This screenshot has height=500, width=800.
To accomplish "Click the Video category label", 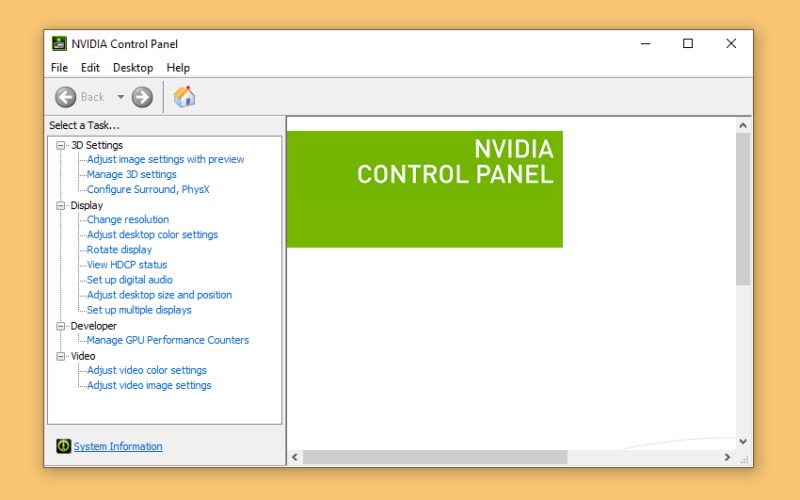I will click(83, 356).
